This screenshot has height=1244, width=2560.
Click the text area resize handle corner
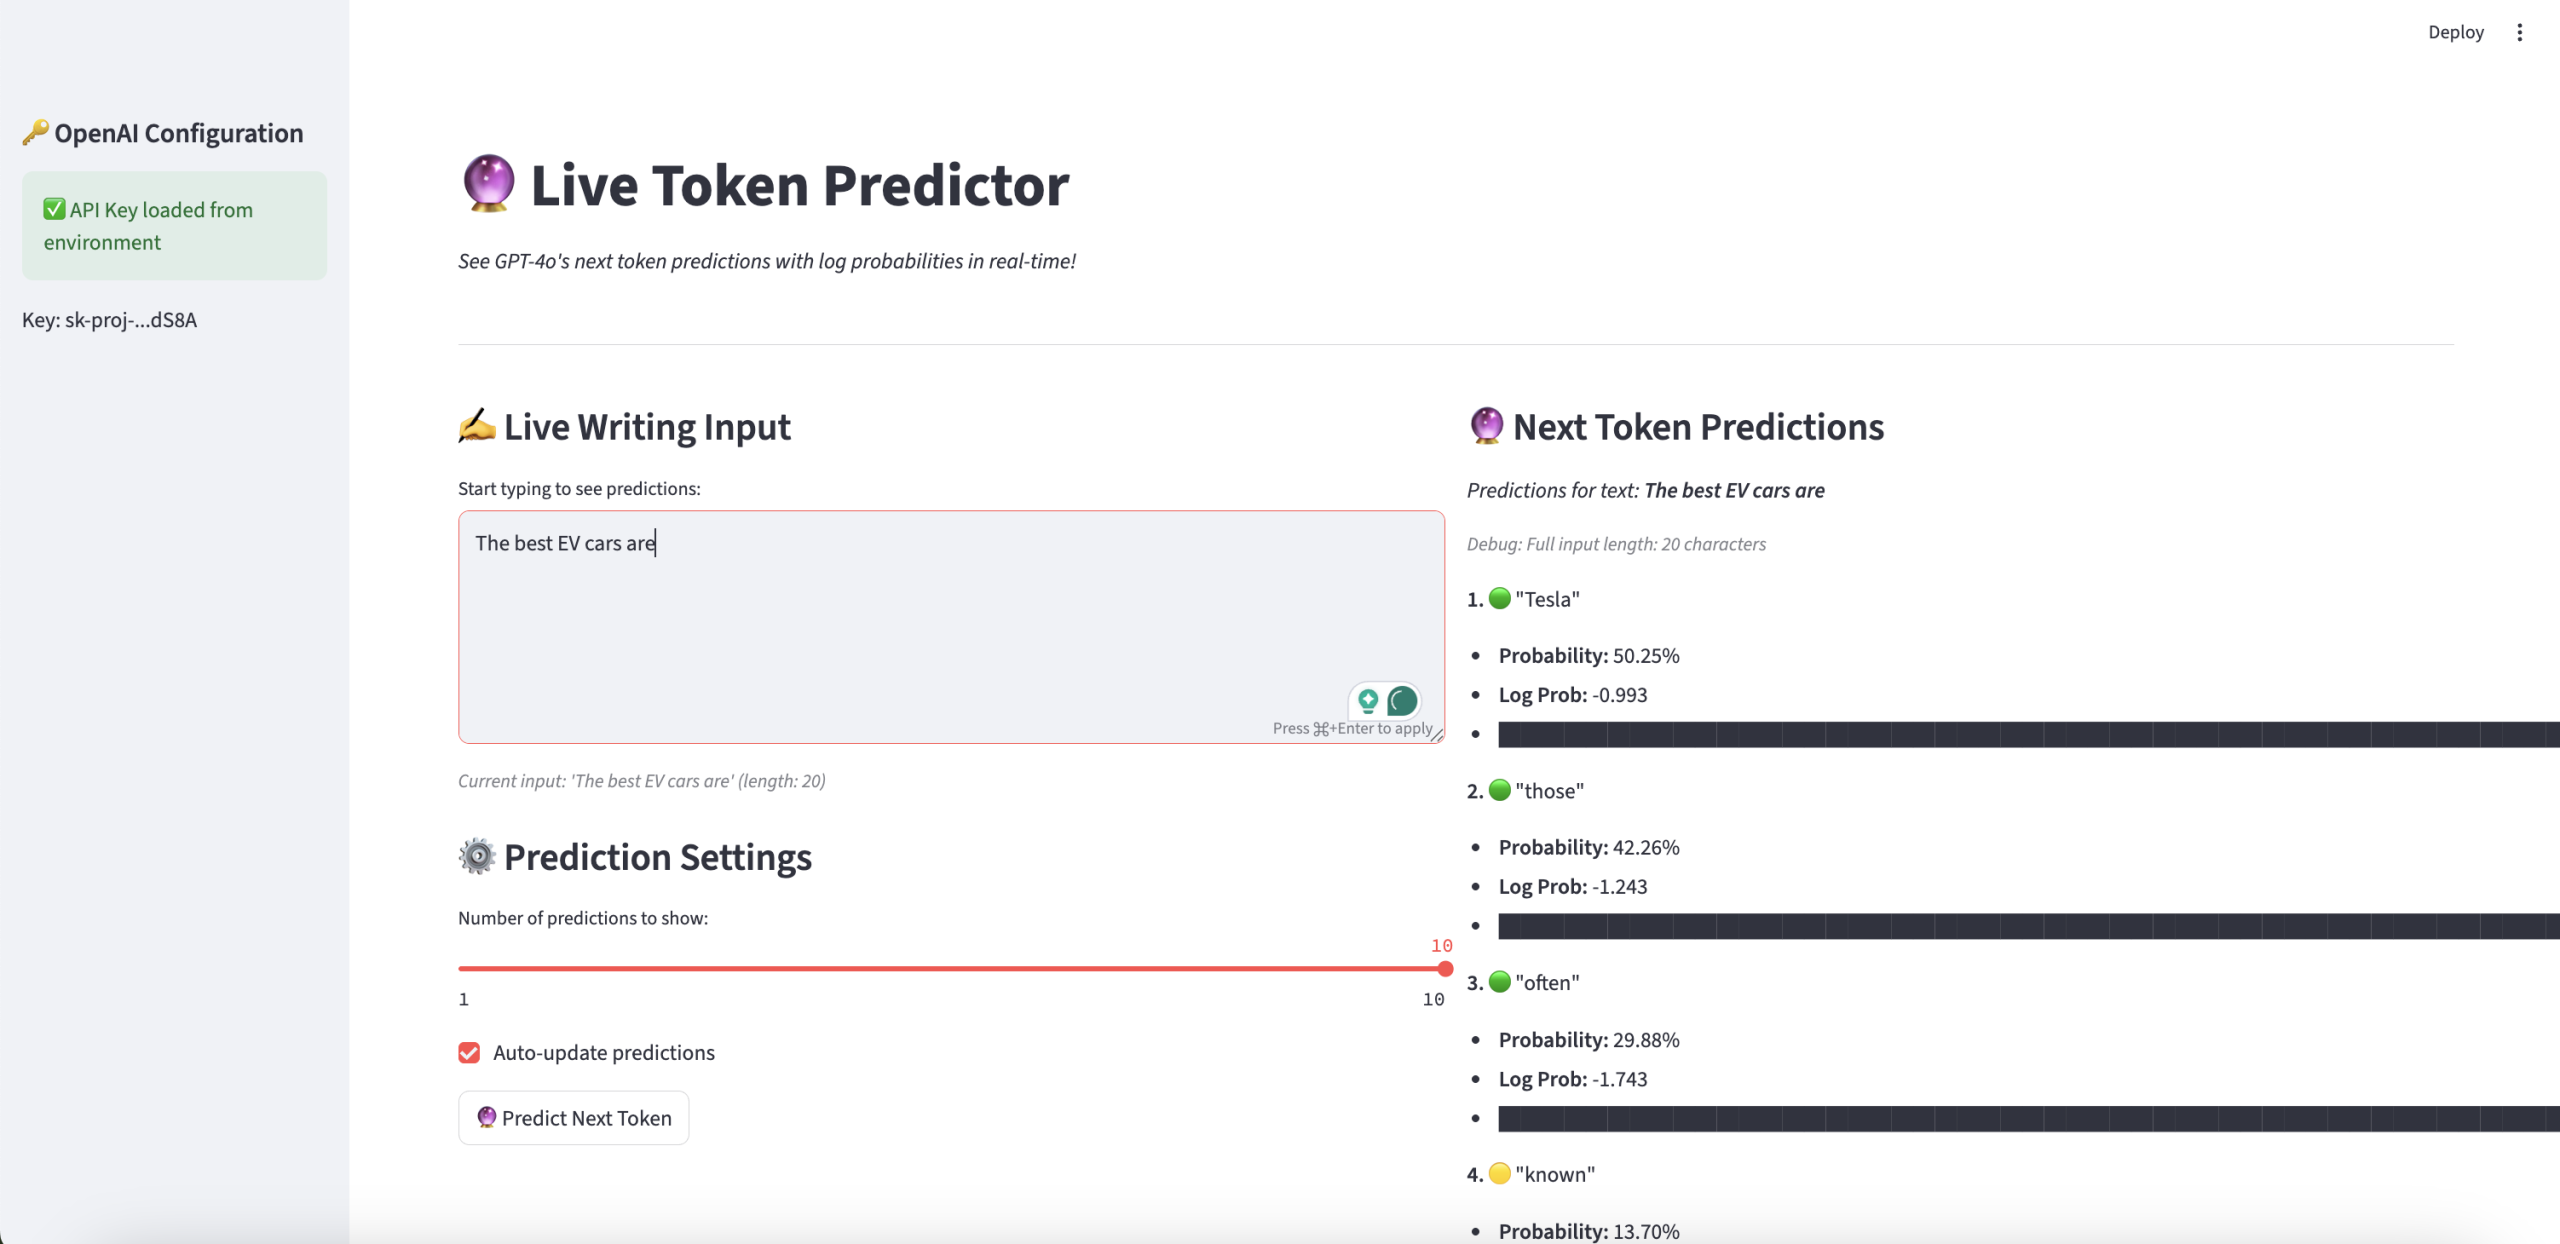point(1437,736)
